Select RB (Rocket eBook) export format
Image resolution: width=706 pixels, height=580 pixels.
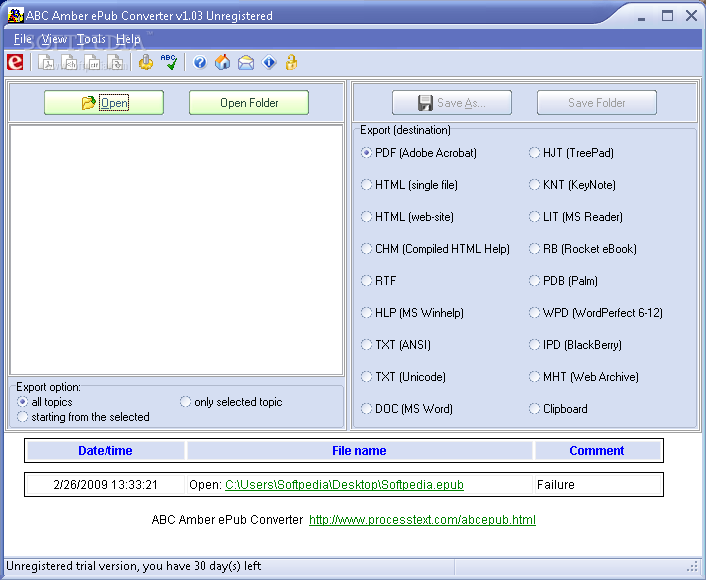pos(583,249)
